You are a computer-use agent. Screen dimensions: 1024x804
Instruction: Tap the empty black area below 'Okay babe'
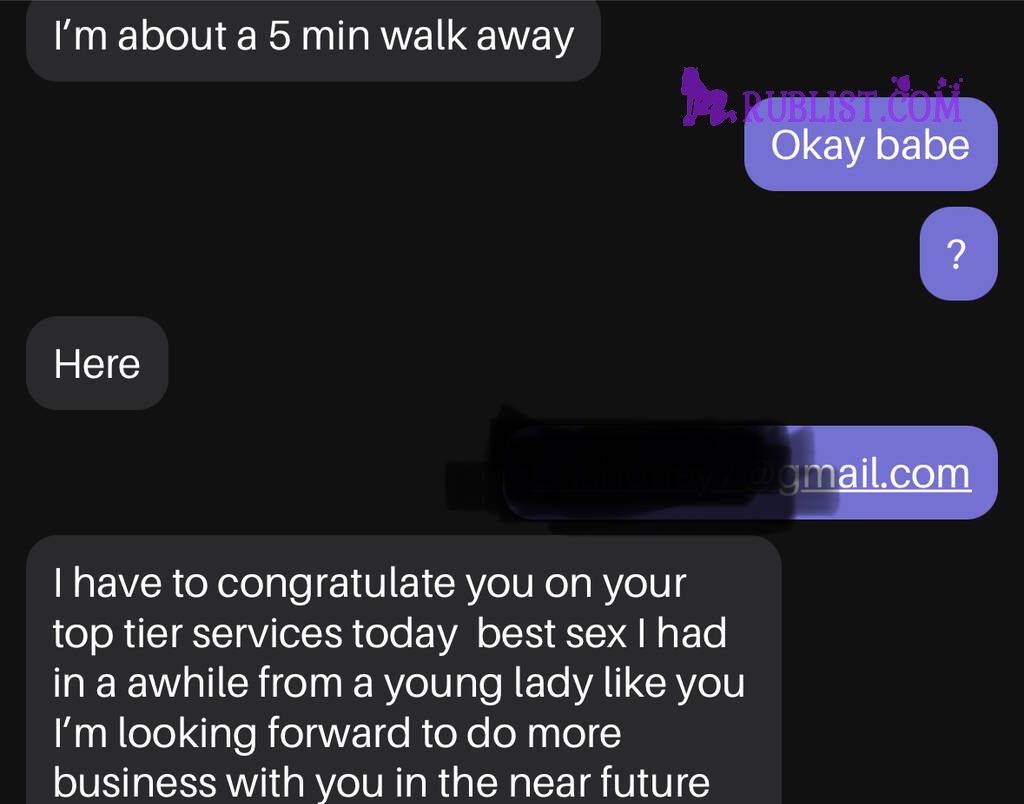pos(457,255)
